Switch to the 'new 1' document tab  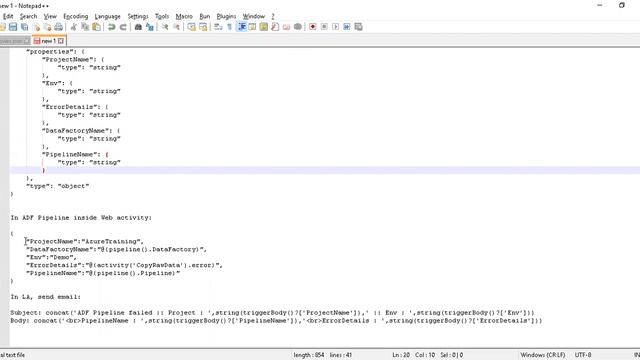48,41
